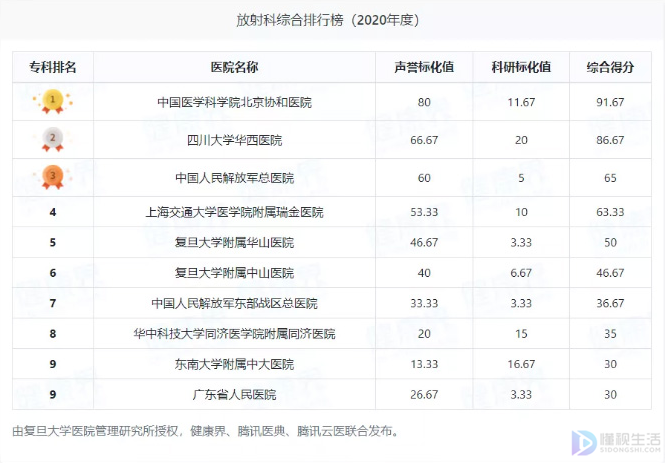Select 中国医学科学院北京协和医院 hospital name
The width and height of the screenshot is (665, 463).
(x=234, y=102)
